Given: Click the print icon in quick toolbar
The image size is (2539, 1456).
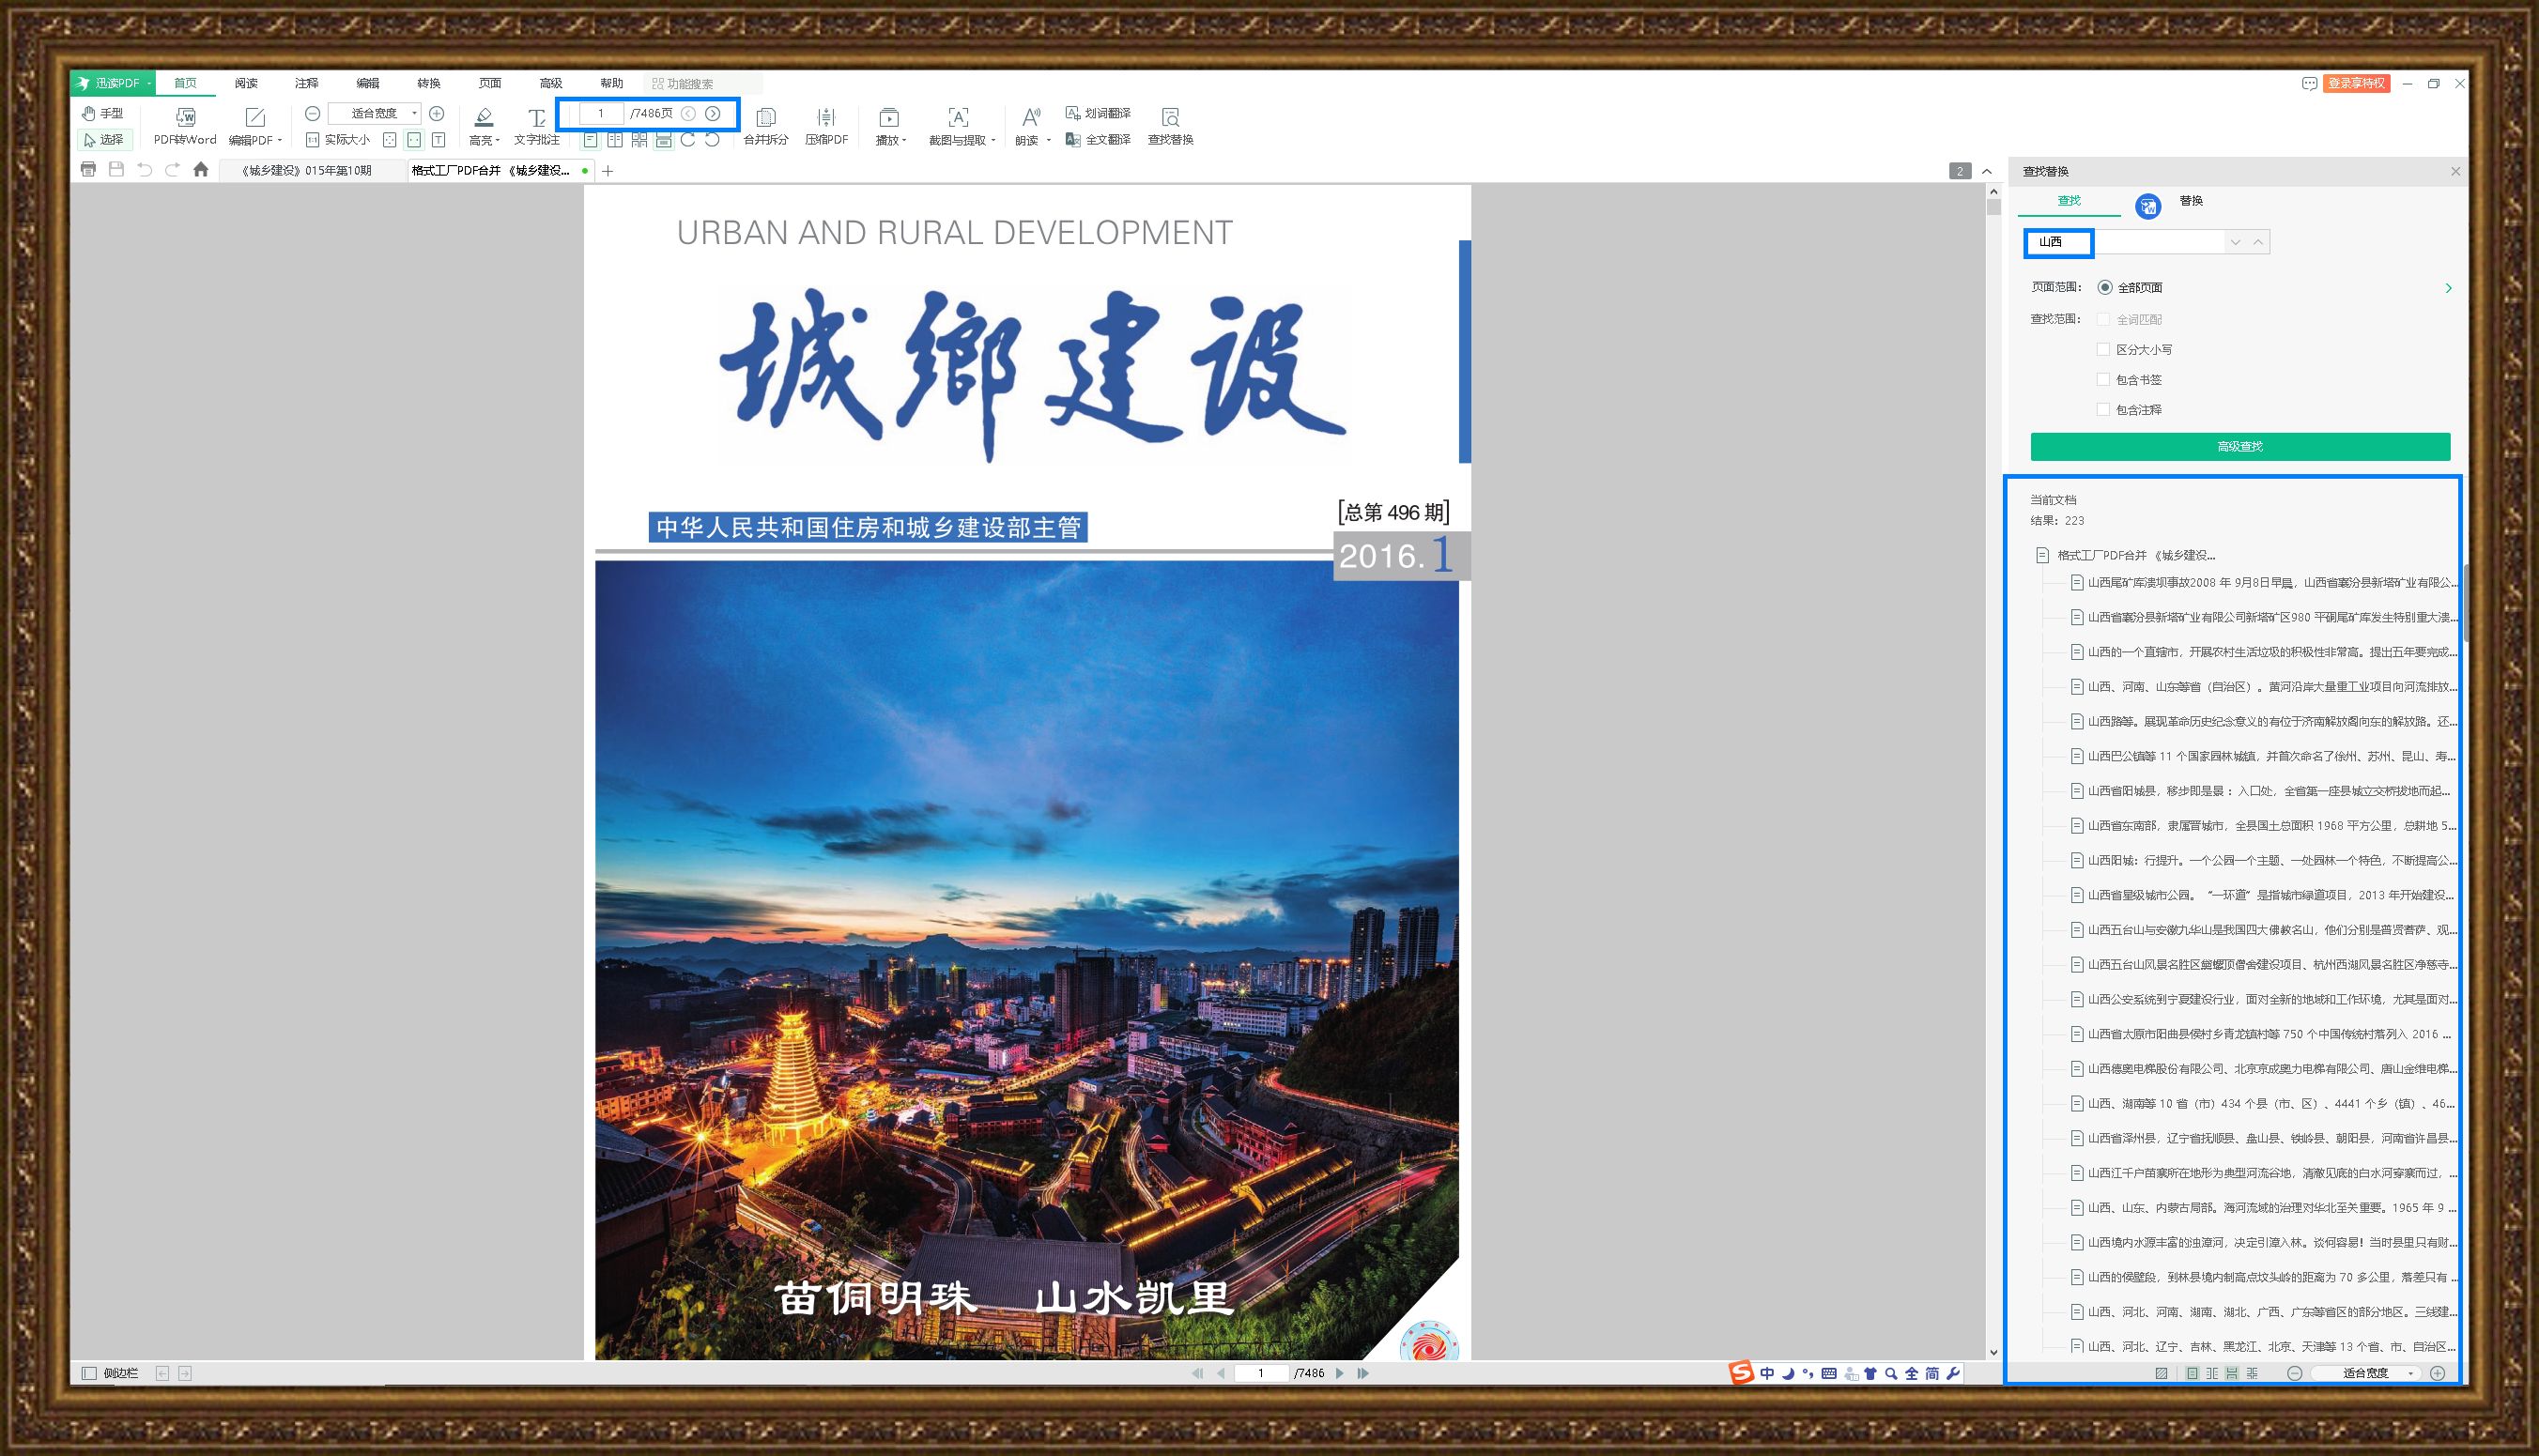Looking at the screenshot, I should coord(88,170).
